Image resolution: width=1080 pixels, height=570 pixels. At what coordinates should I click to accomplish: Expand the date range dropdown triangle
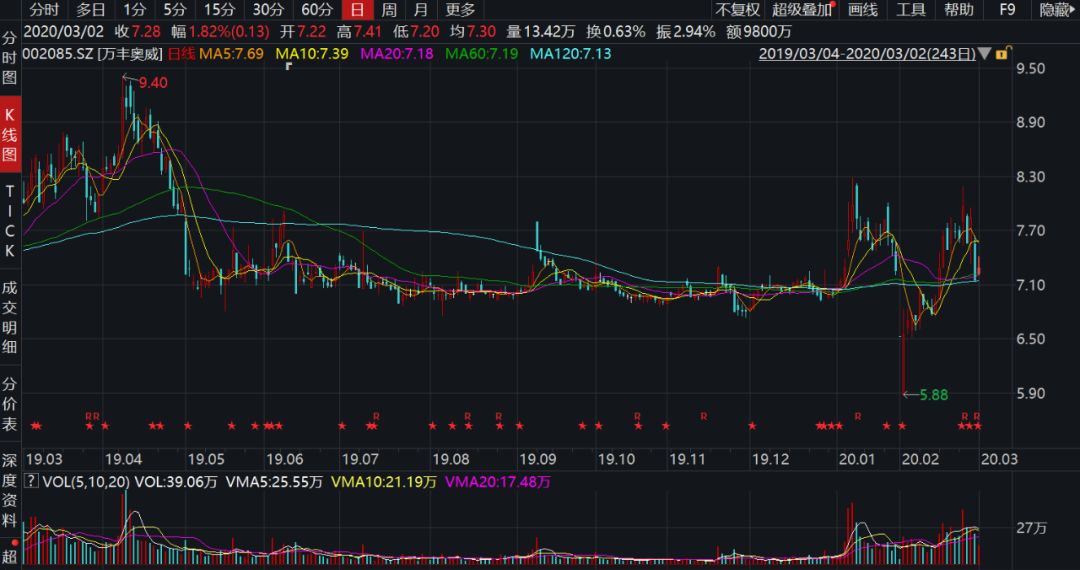986,53
